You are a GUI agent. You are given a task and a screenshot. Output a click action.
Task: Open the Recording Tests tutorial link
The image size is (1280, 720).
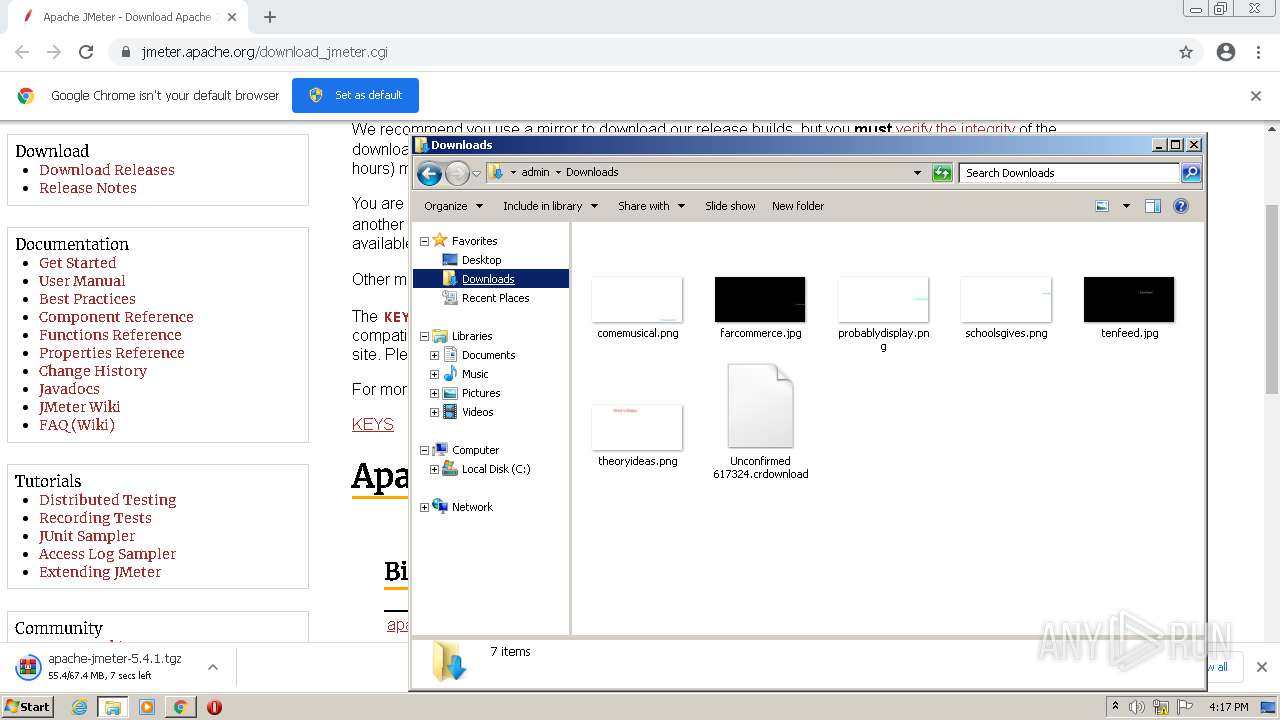pos(95,518)
